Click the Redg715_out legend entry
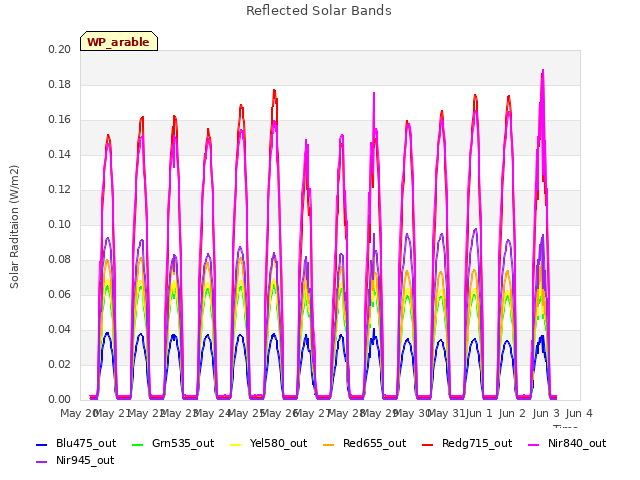640x480 pixels. [467, 443]
